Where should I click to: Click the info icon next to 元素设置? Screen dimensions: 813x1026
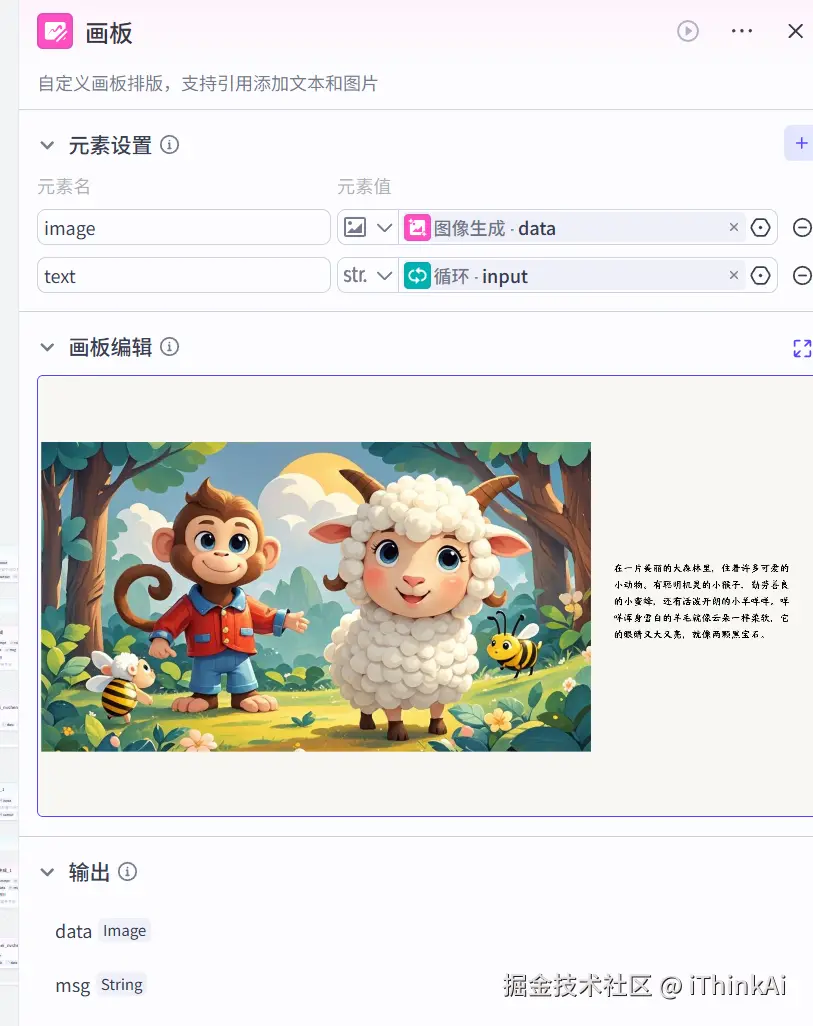point(169,145)
